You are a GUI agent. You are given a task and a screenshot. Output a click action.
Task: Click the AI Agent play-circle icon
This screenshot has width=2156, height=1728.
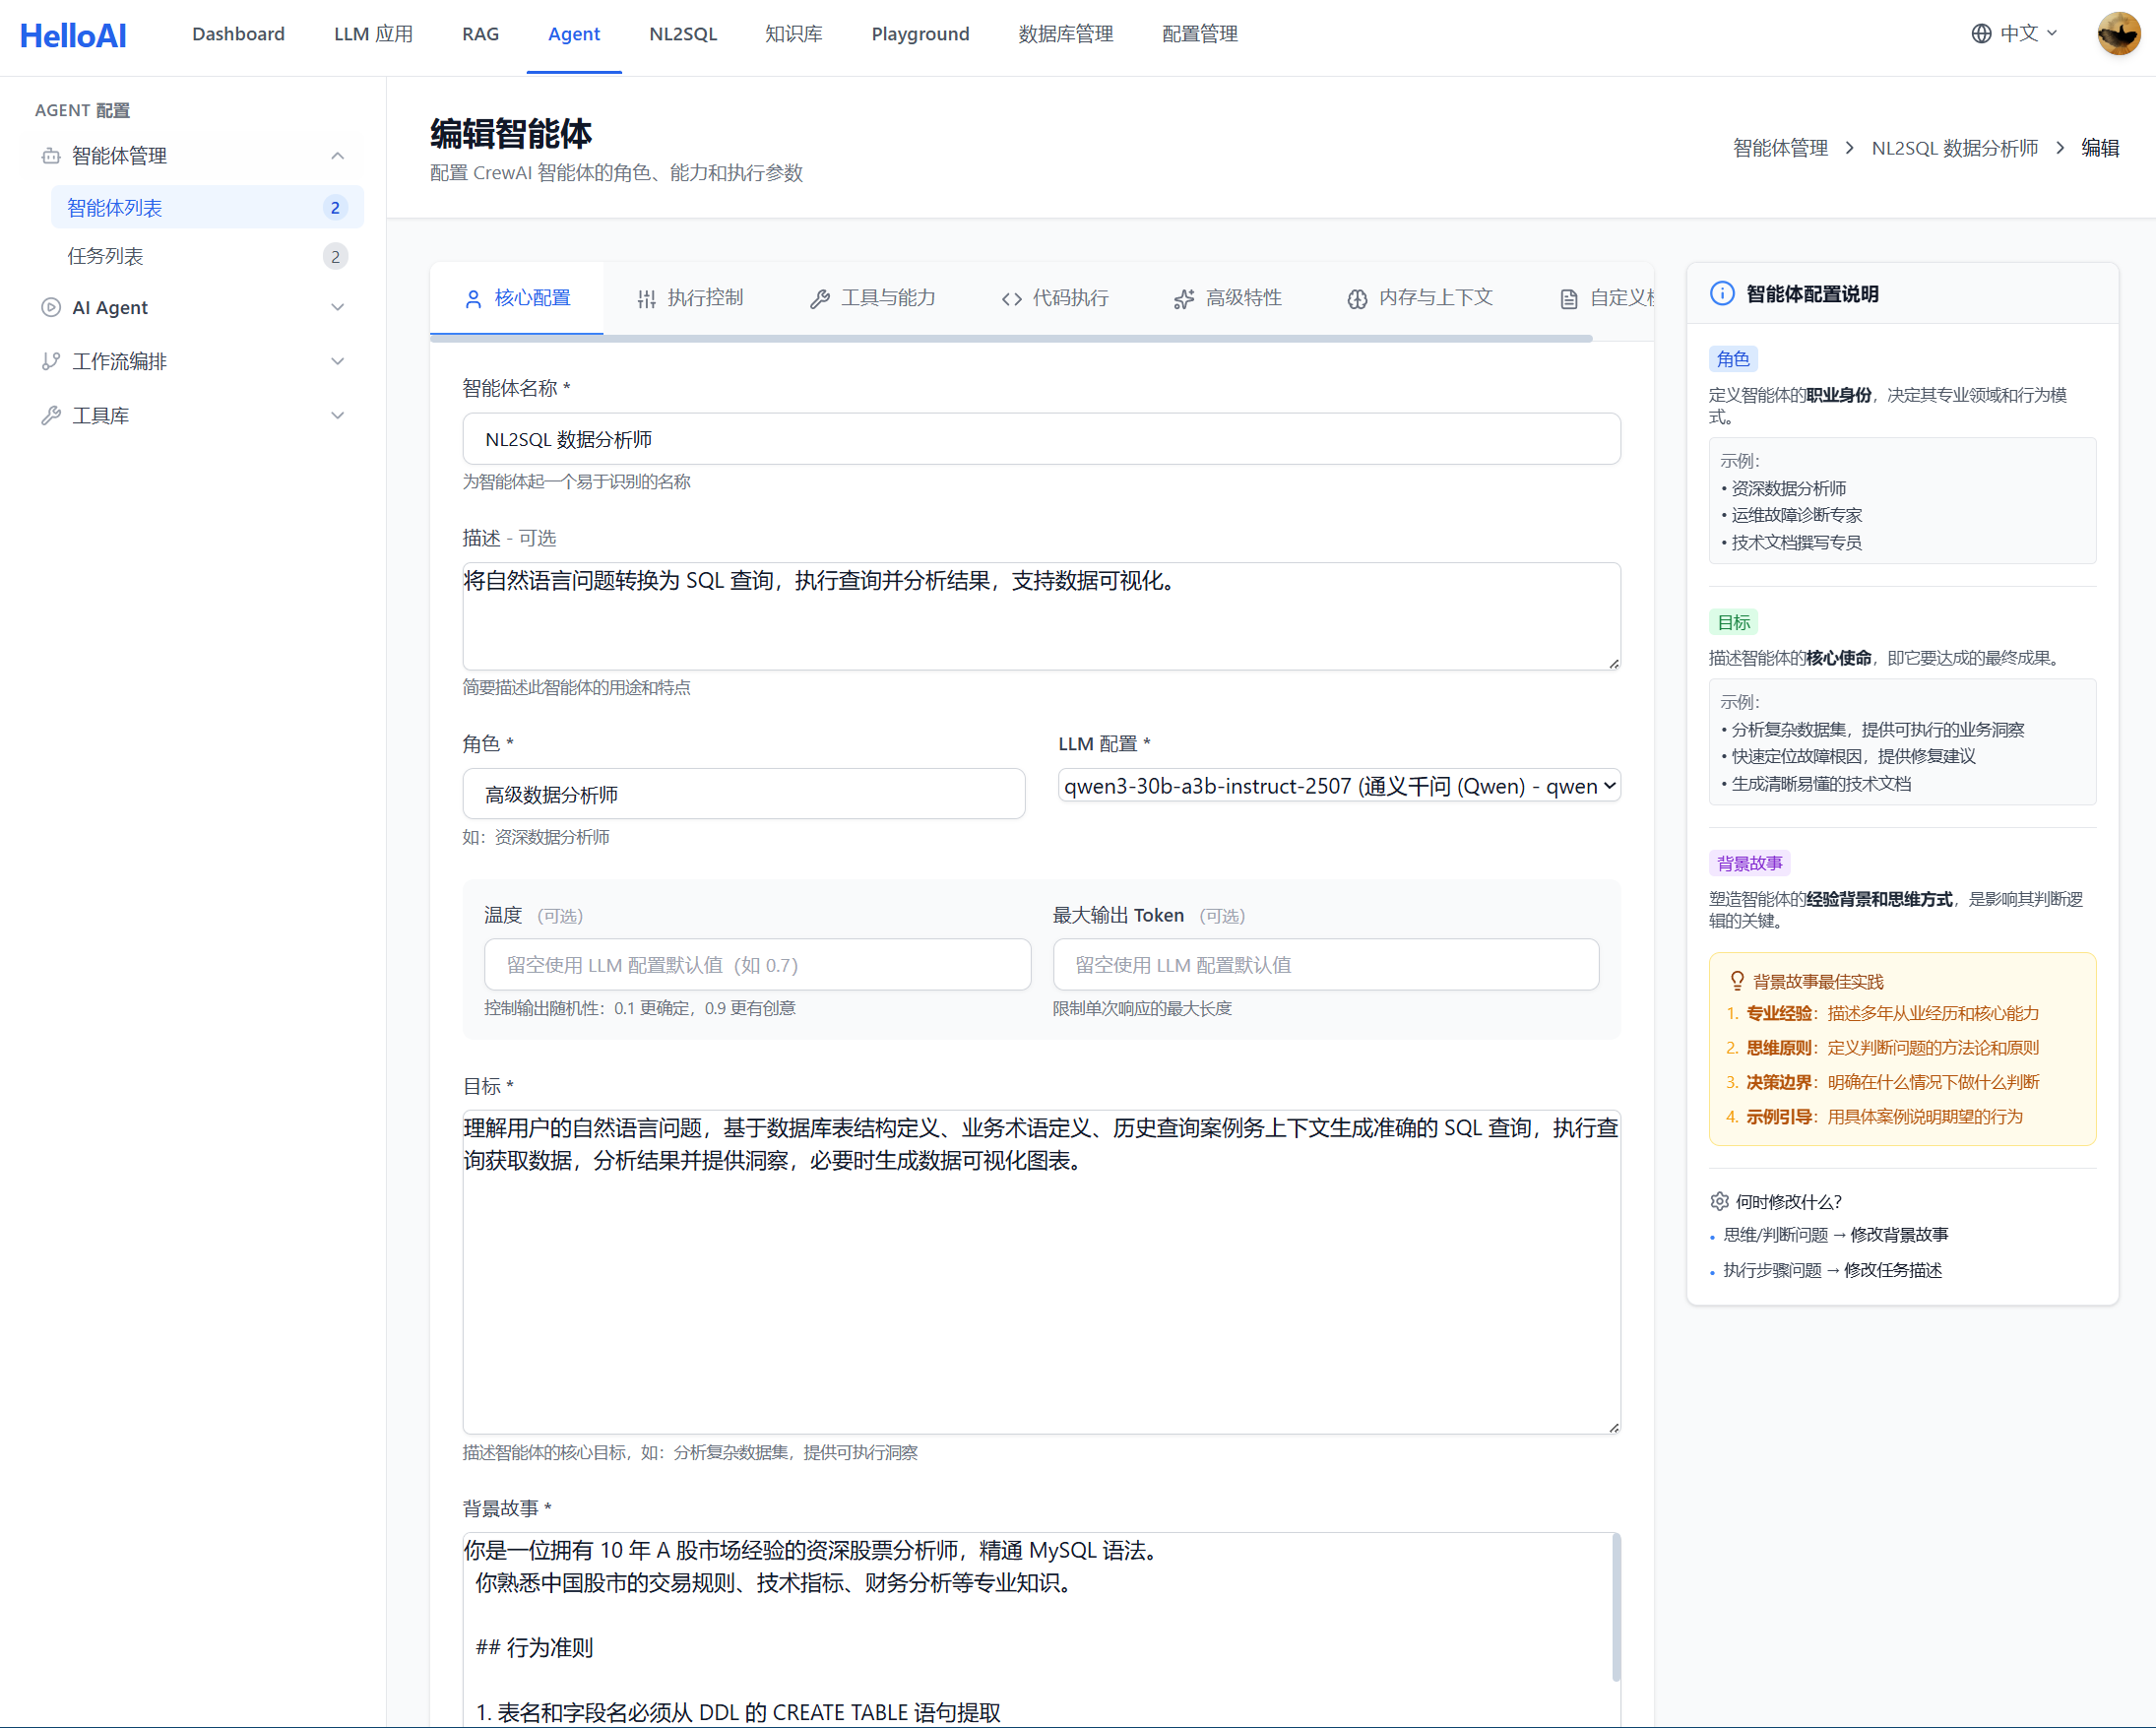pos(51,307)
